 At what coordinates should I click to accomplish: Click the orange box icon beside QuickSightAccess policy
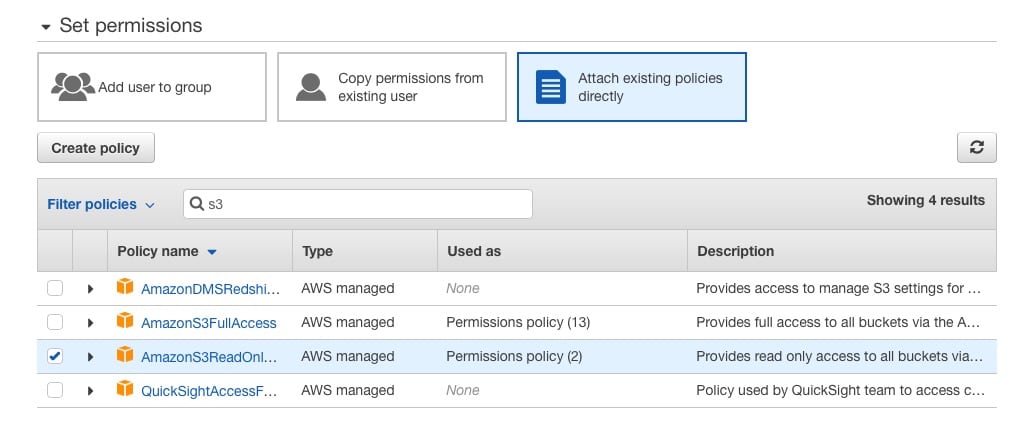125,389
